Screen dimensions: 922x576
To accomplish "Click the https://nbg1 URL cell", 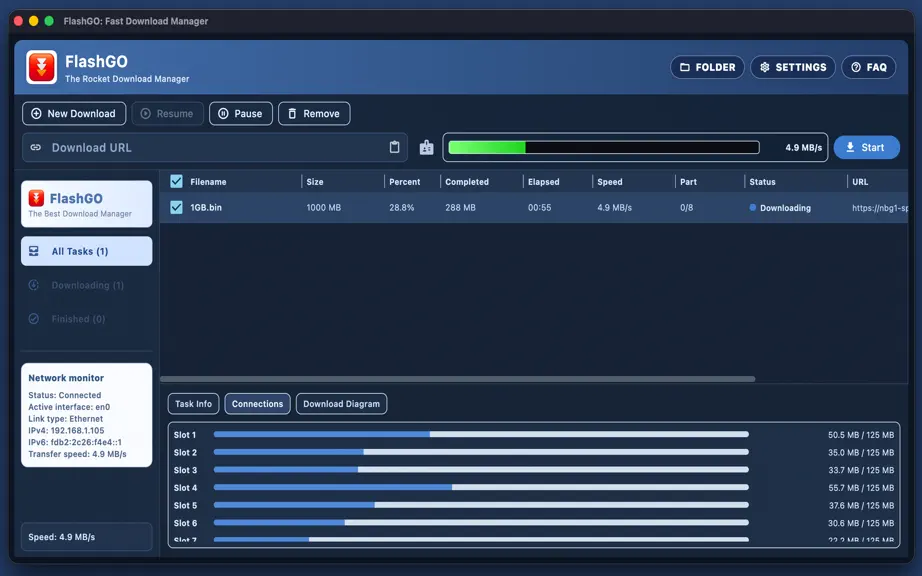I will tap(880, 207).
